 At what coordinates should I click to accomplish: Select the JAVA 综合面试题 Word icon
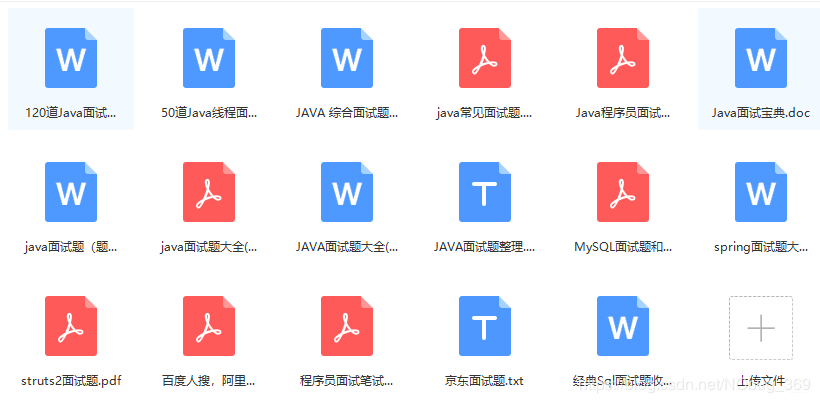(x=347, y=58)
